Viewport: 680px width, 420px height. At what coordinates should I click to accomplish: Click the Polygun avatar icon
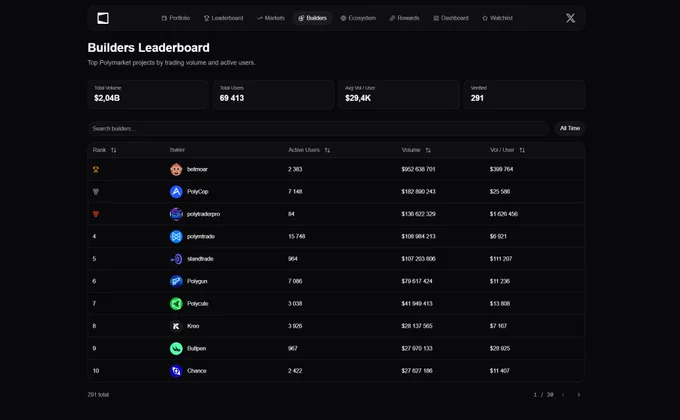[176, 281]
